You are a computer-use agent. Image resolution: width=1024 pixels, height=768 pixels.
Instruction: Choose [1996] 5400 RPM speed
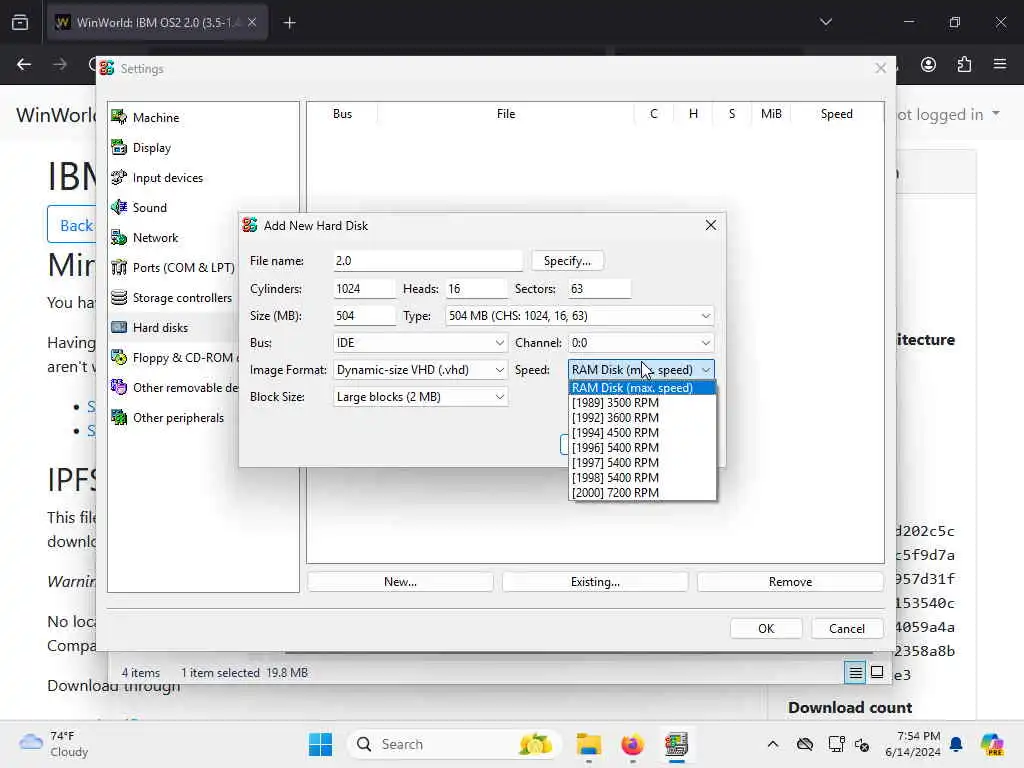642,448
